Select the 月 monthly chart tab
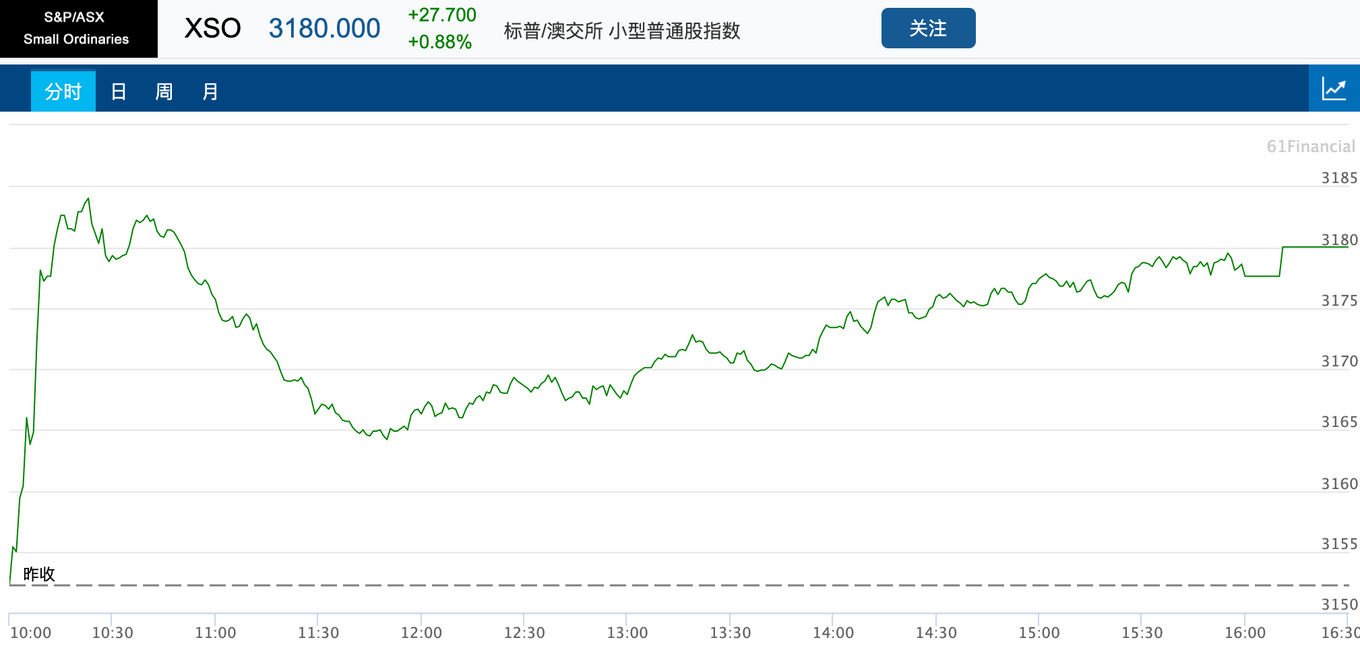Image resolution: width=1360 pixels, height=660 pixels. pyautogui.click(x=210, y=91)
